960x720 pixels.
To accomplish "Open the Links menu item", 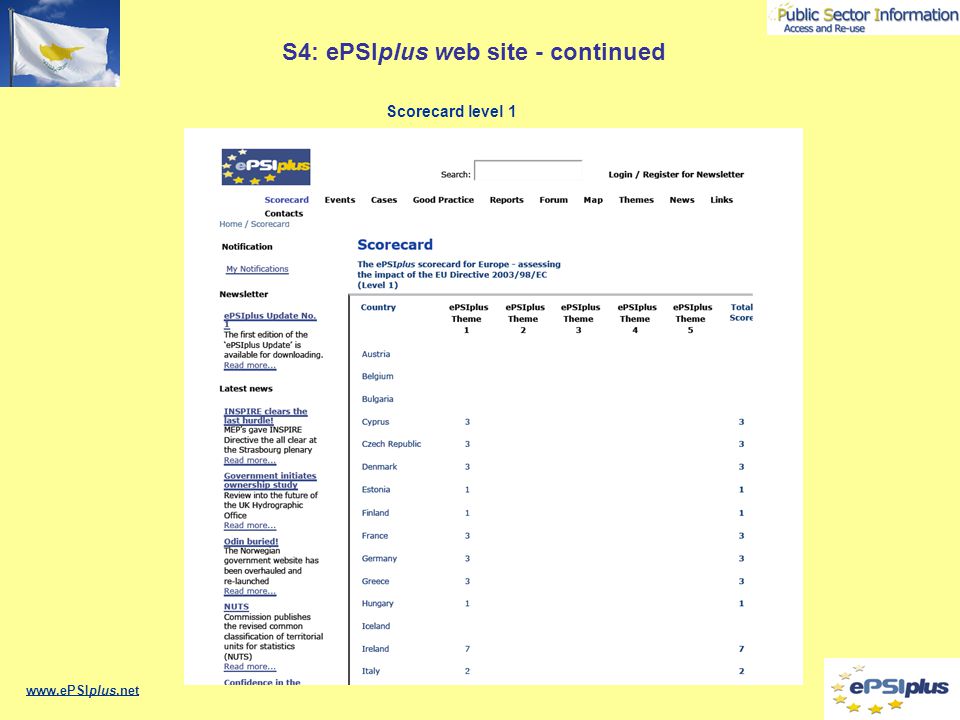I will [721, 200].
